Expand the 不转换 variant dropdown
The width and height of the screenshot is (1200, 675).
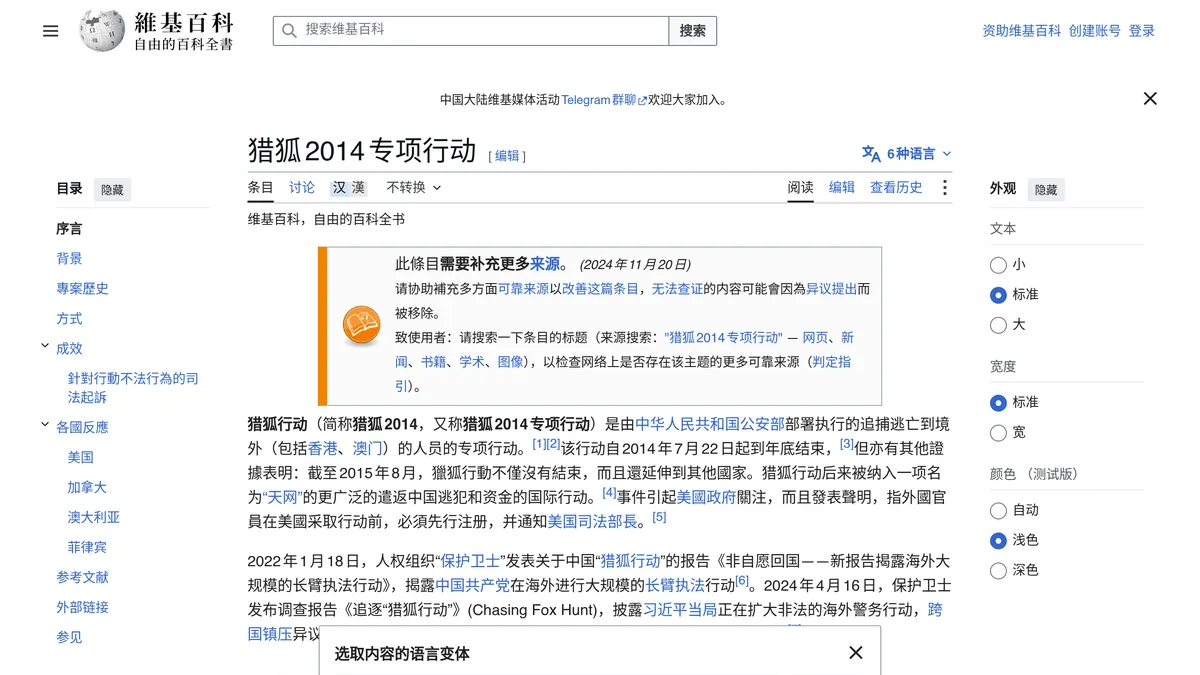414,187
